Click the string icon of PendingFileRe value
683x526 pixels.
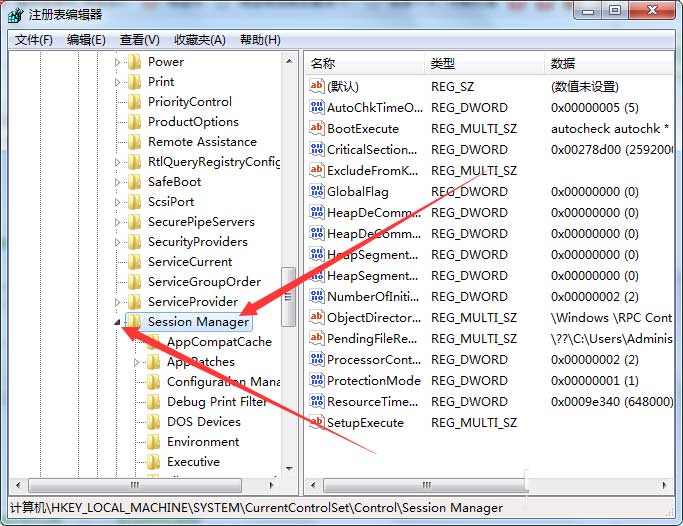point(317,338)
